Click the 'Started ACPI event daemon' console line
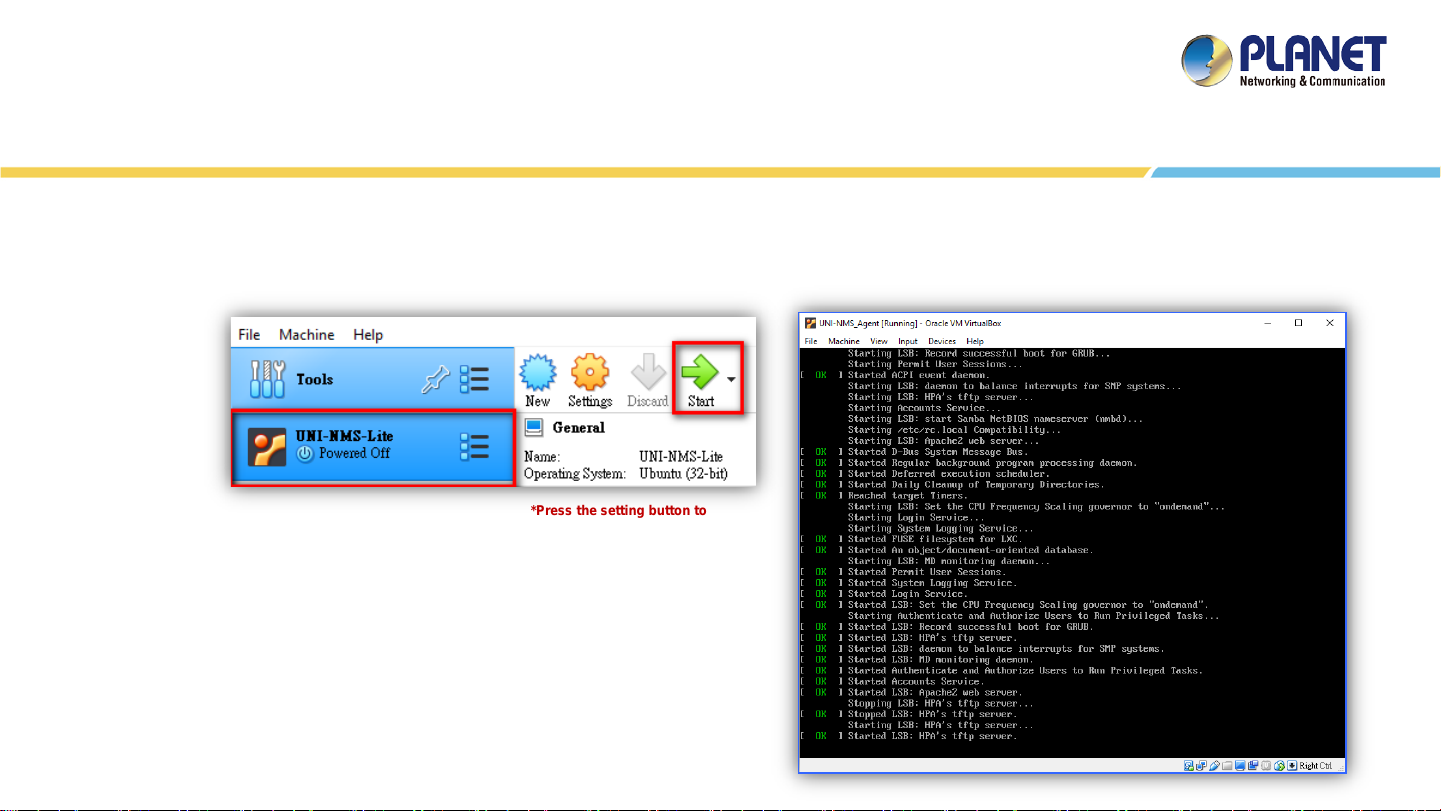Image resolution: width=1441 pixels, height=811 pixels. pyautogui.click(x=919, y=375)
